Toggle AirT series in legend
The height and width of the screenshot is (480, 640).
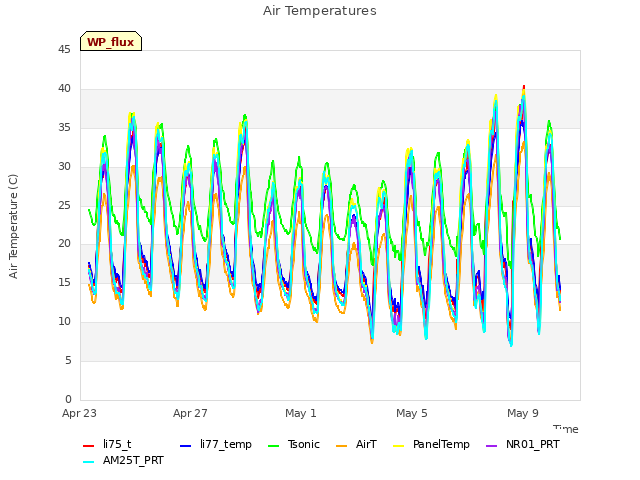(x=366, y=444)
